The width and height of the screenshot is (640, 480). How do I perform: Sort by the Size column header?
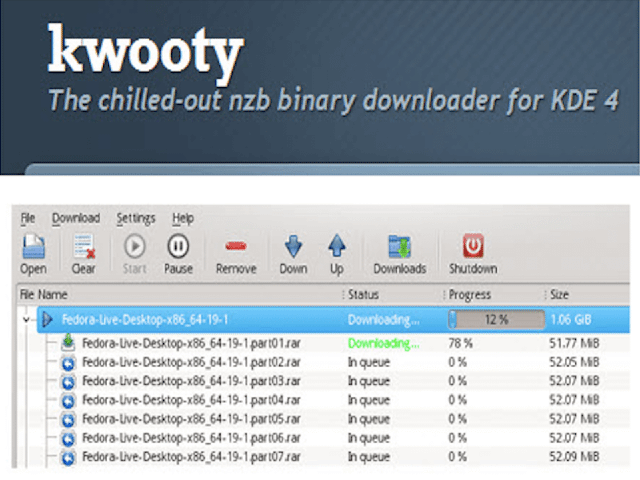coord(559,294)
